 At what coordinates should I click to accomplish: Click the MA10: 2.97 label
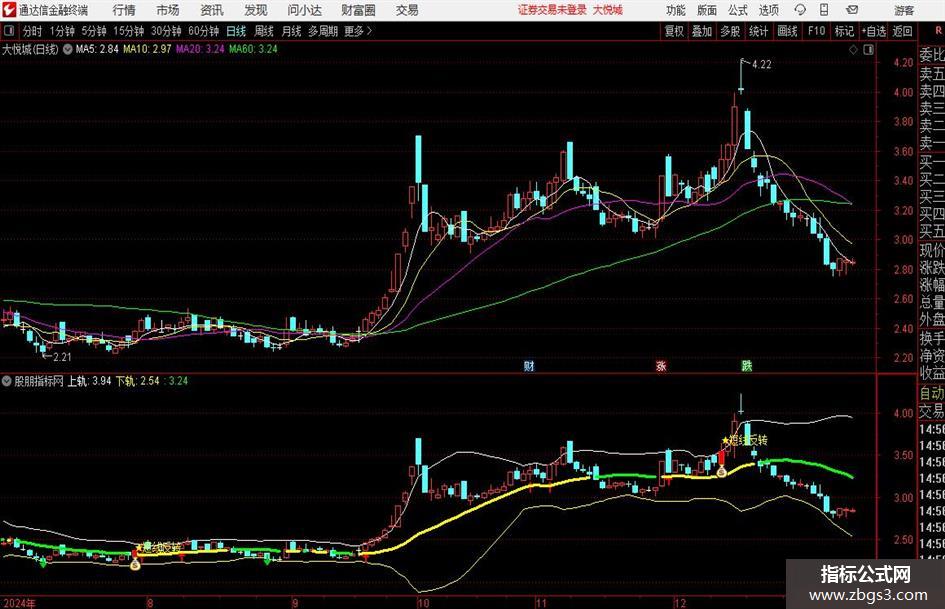(x=147, y=49)
